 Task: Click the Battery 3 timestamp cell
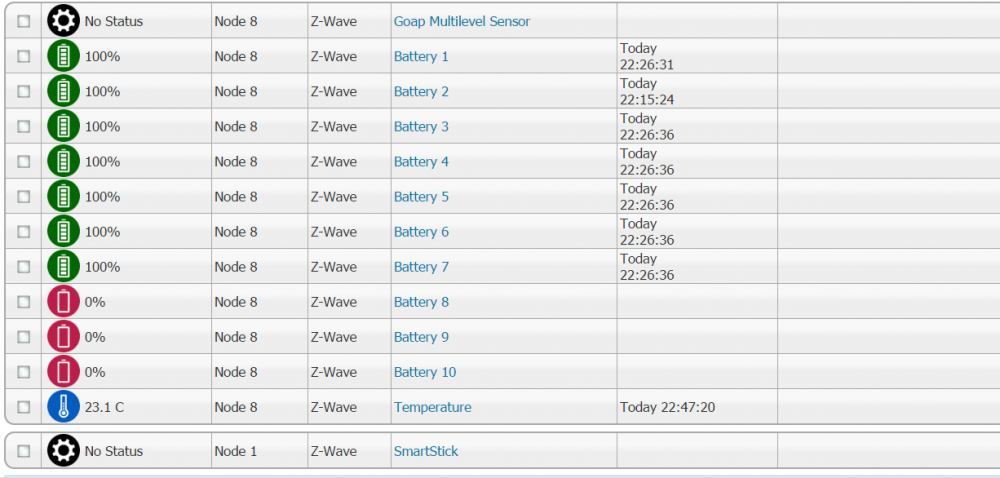(647, 127)
